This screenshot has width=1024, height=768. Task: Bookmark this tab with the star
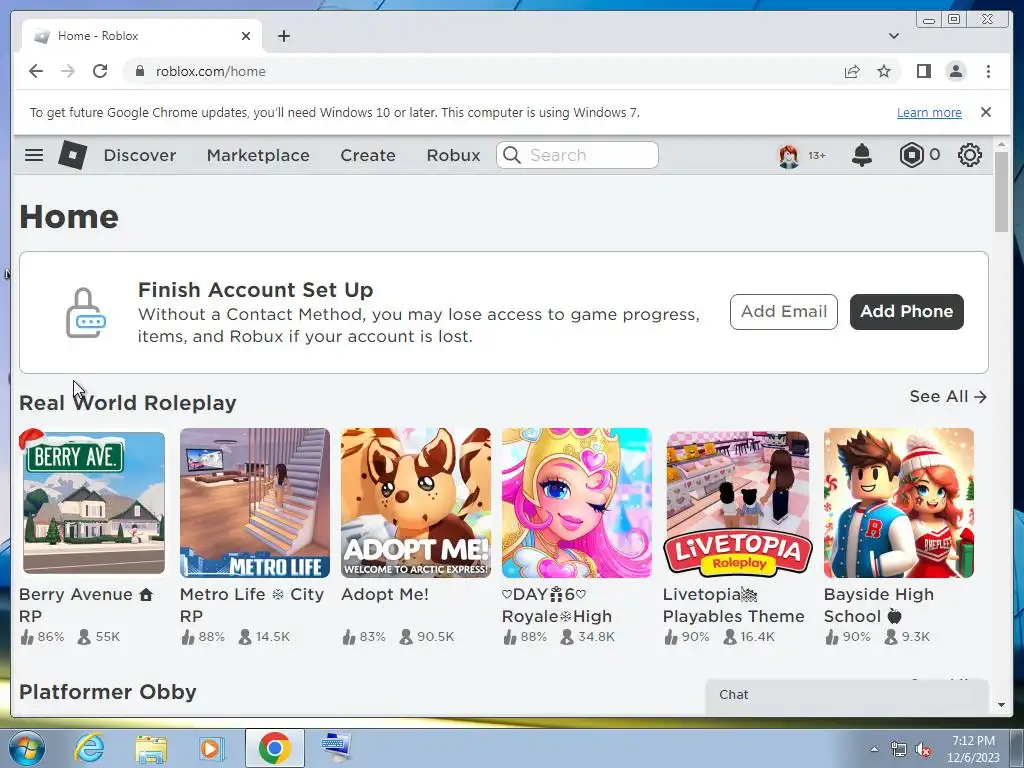tap(884, 71)
